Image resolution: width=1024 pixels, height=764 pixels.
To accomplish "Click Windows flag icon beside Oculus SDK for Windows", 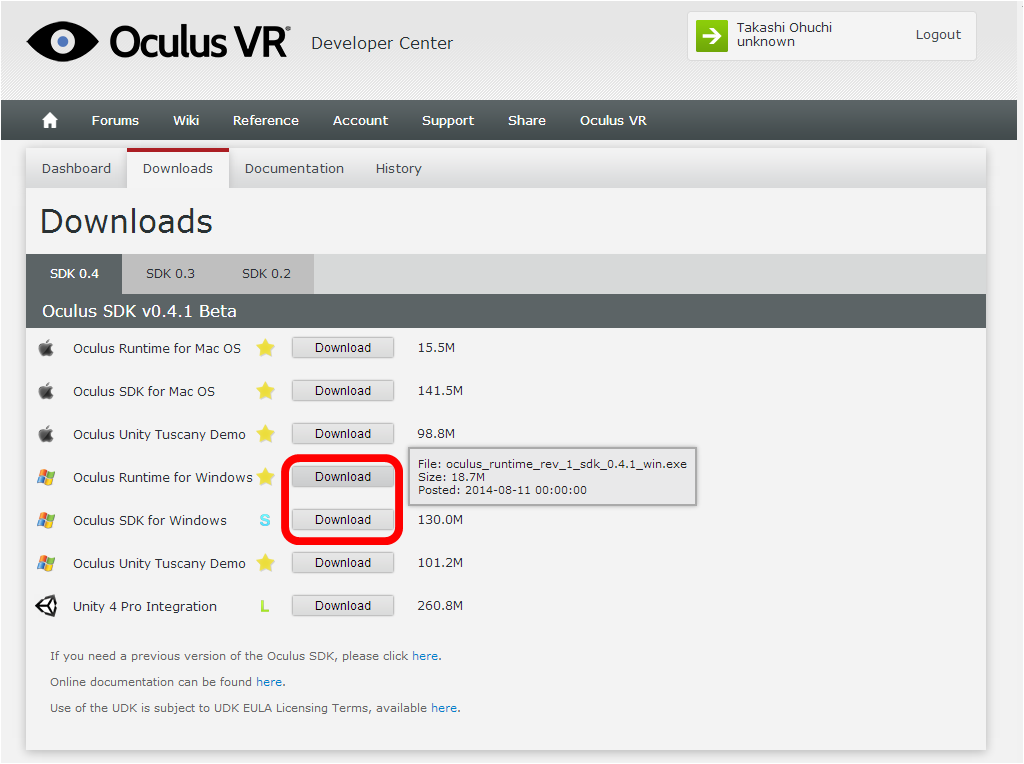I will 46,520.
